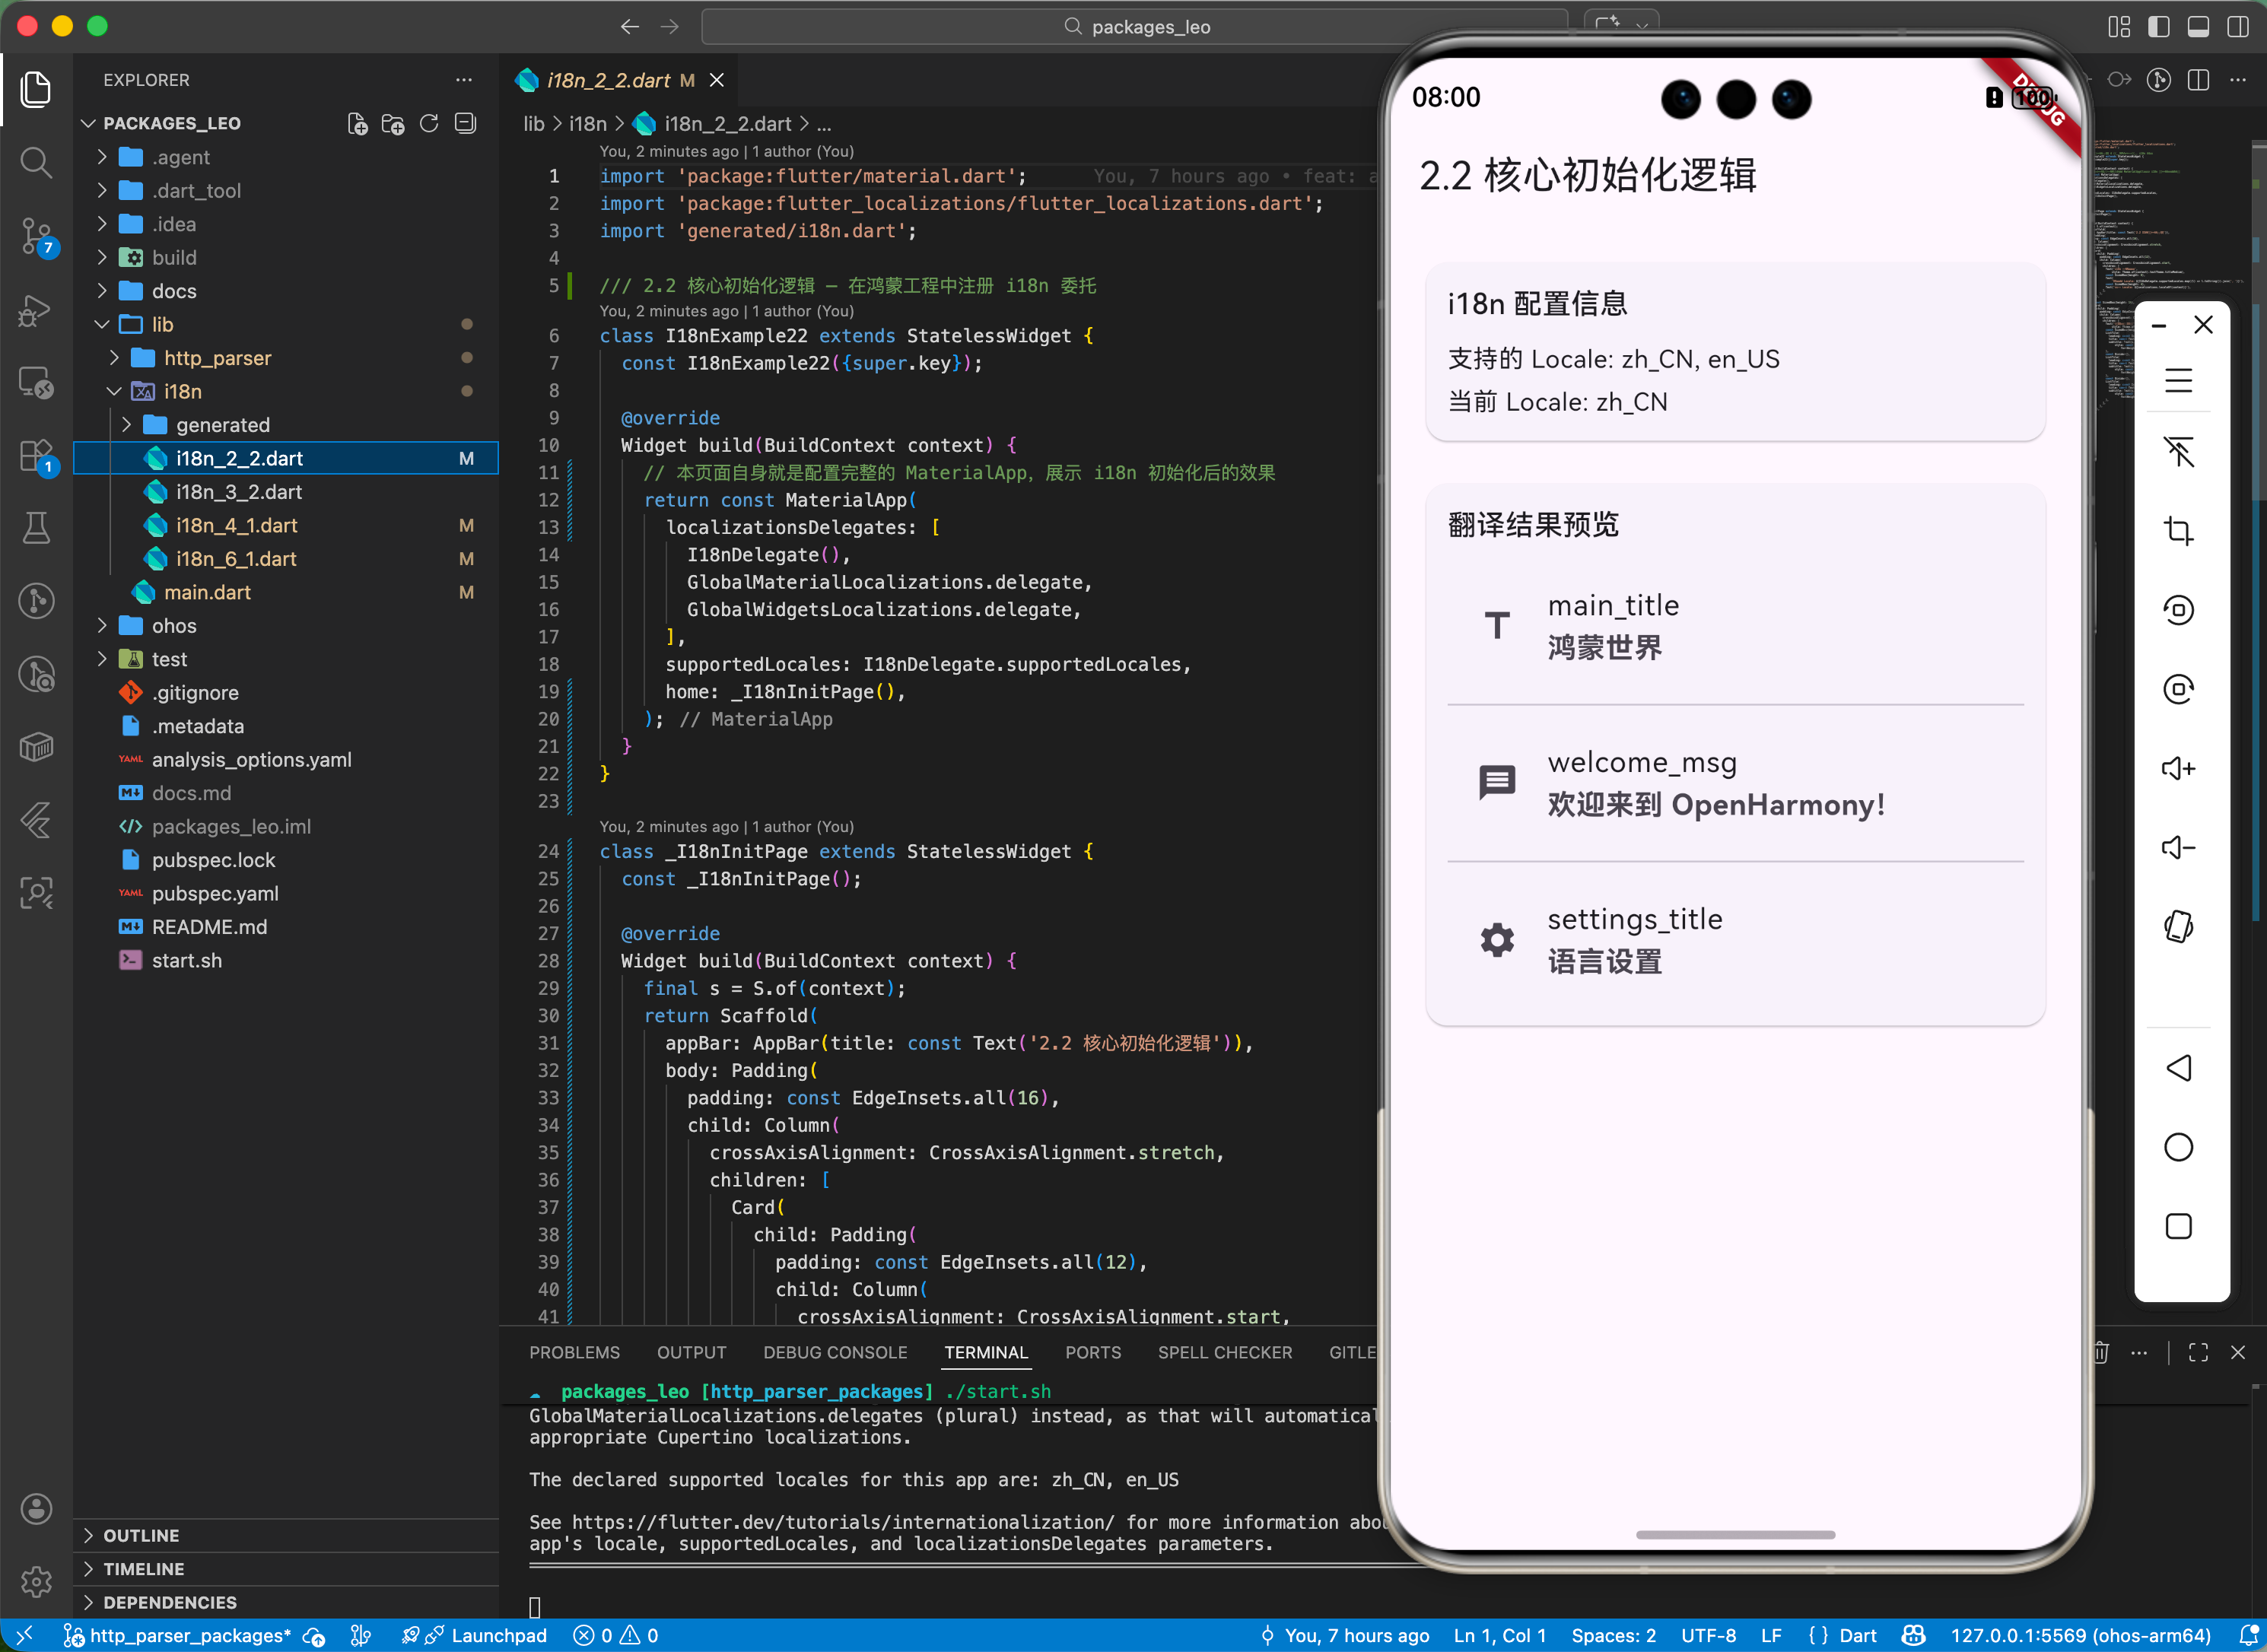The image size is (2267, 1652).
Task: Refresh the Explorer file tree
Action: click(x=429, y=124)
